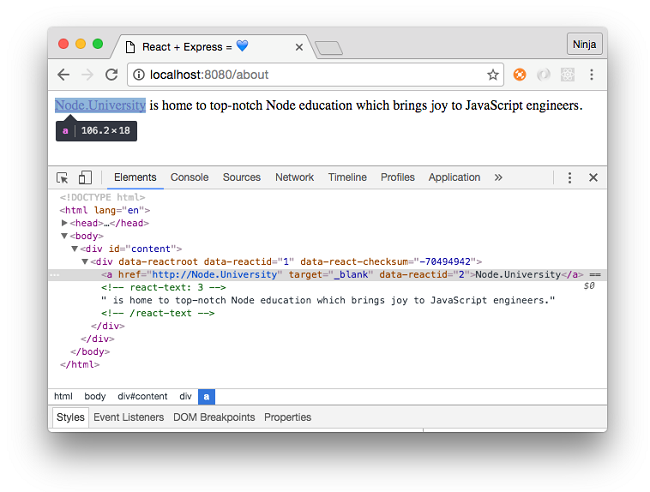Switch to the Timeline tab

click(347, 177)
